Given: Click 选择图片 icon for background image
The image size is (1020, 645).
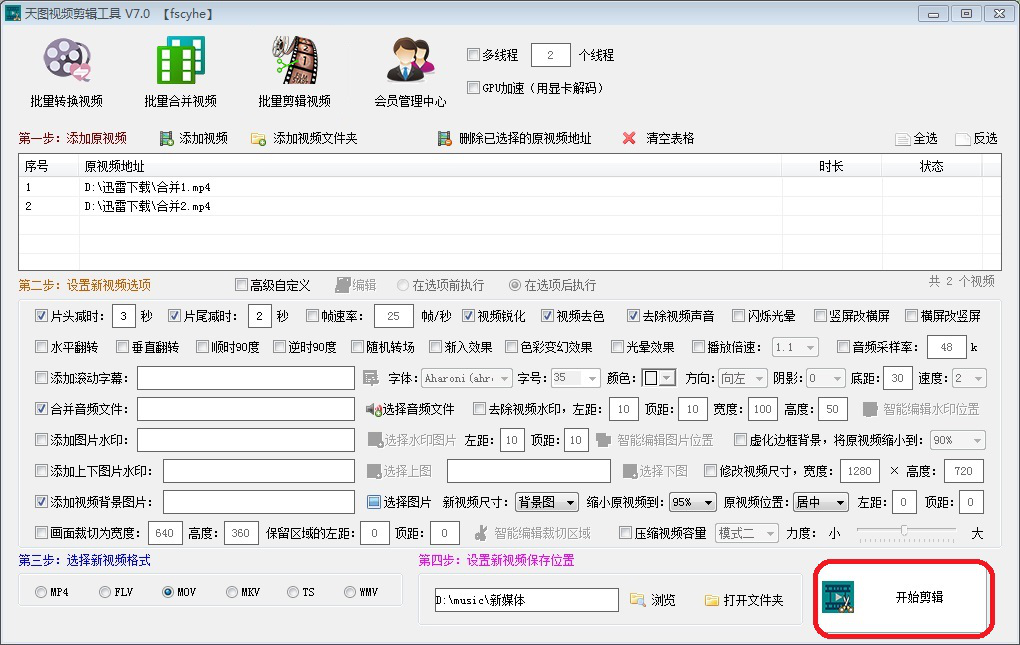Looking at the screenshot, I should tap(374, 502).
